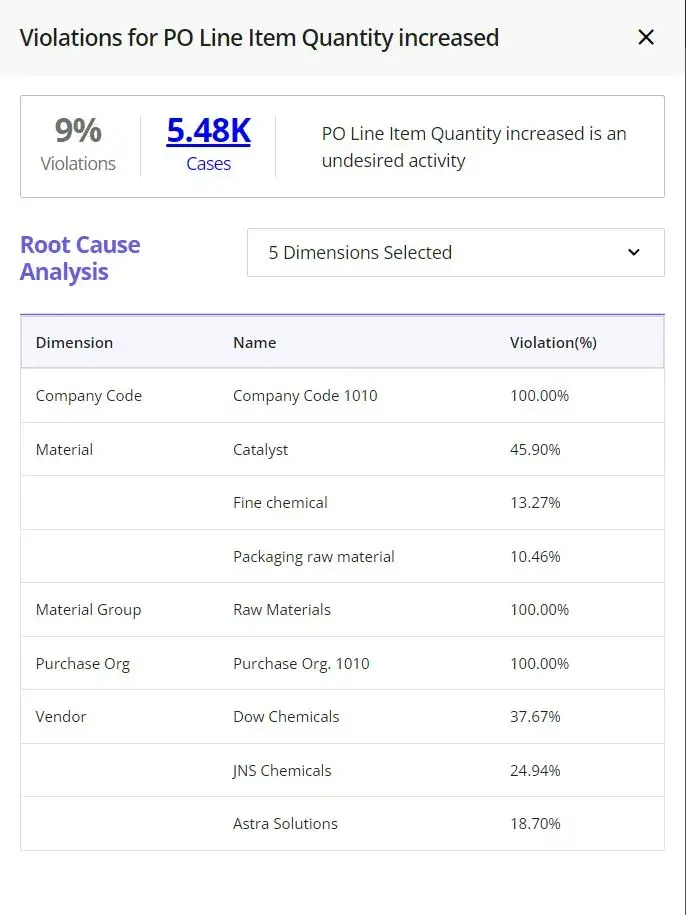Sort by Dimension column header
Screen dimensions: 686x915
click(x=74, y=343)
